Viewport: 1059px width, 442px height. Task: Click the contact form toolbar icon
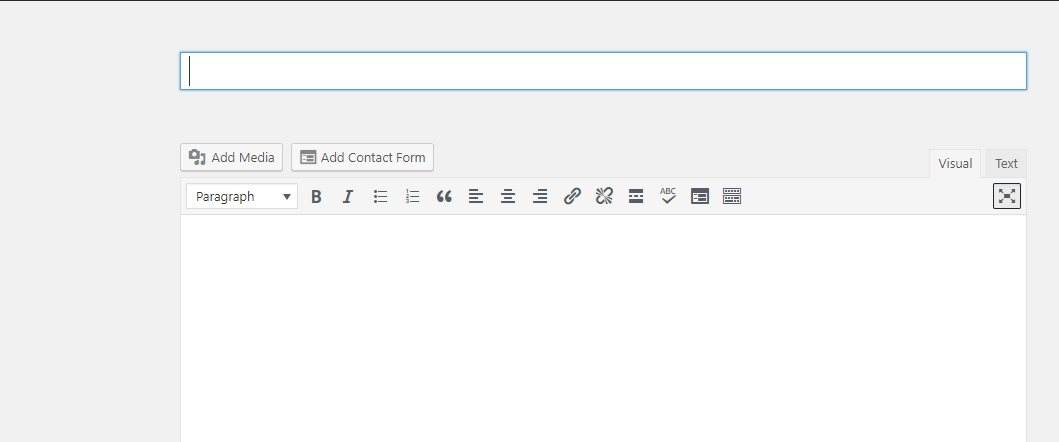[x=700, y=197]
